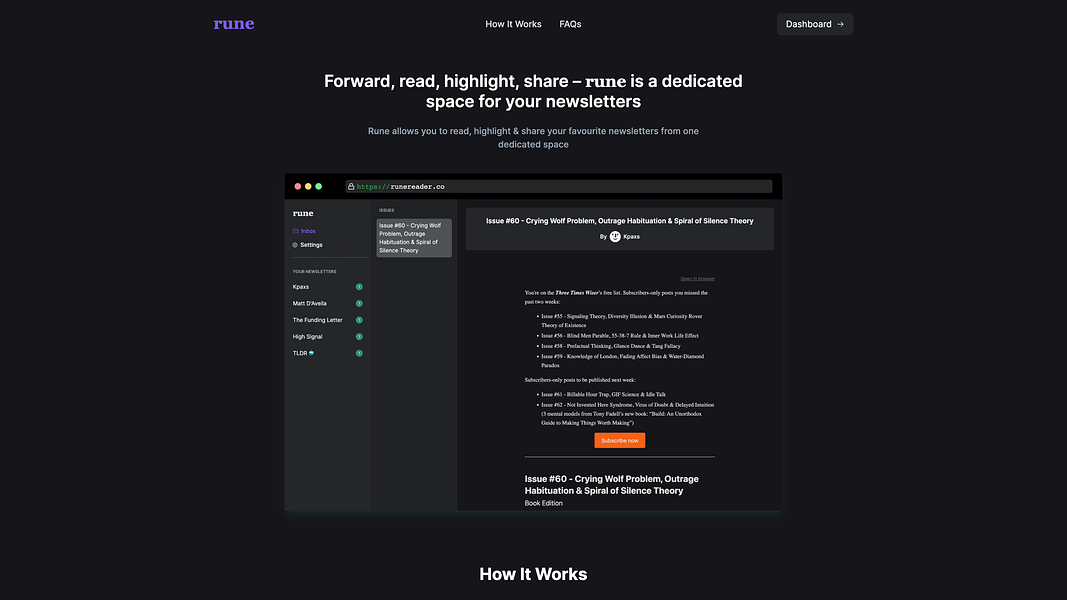Viewport: 1067px width, 600px height.
Task: Click the How It Works section heading
Action: 534,574
